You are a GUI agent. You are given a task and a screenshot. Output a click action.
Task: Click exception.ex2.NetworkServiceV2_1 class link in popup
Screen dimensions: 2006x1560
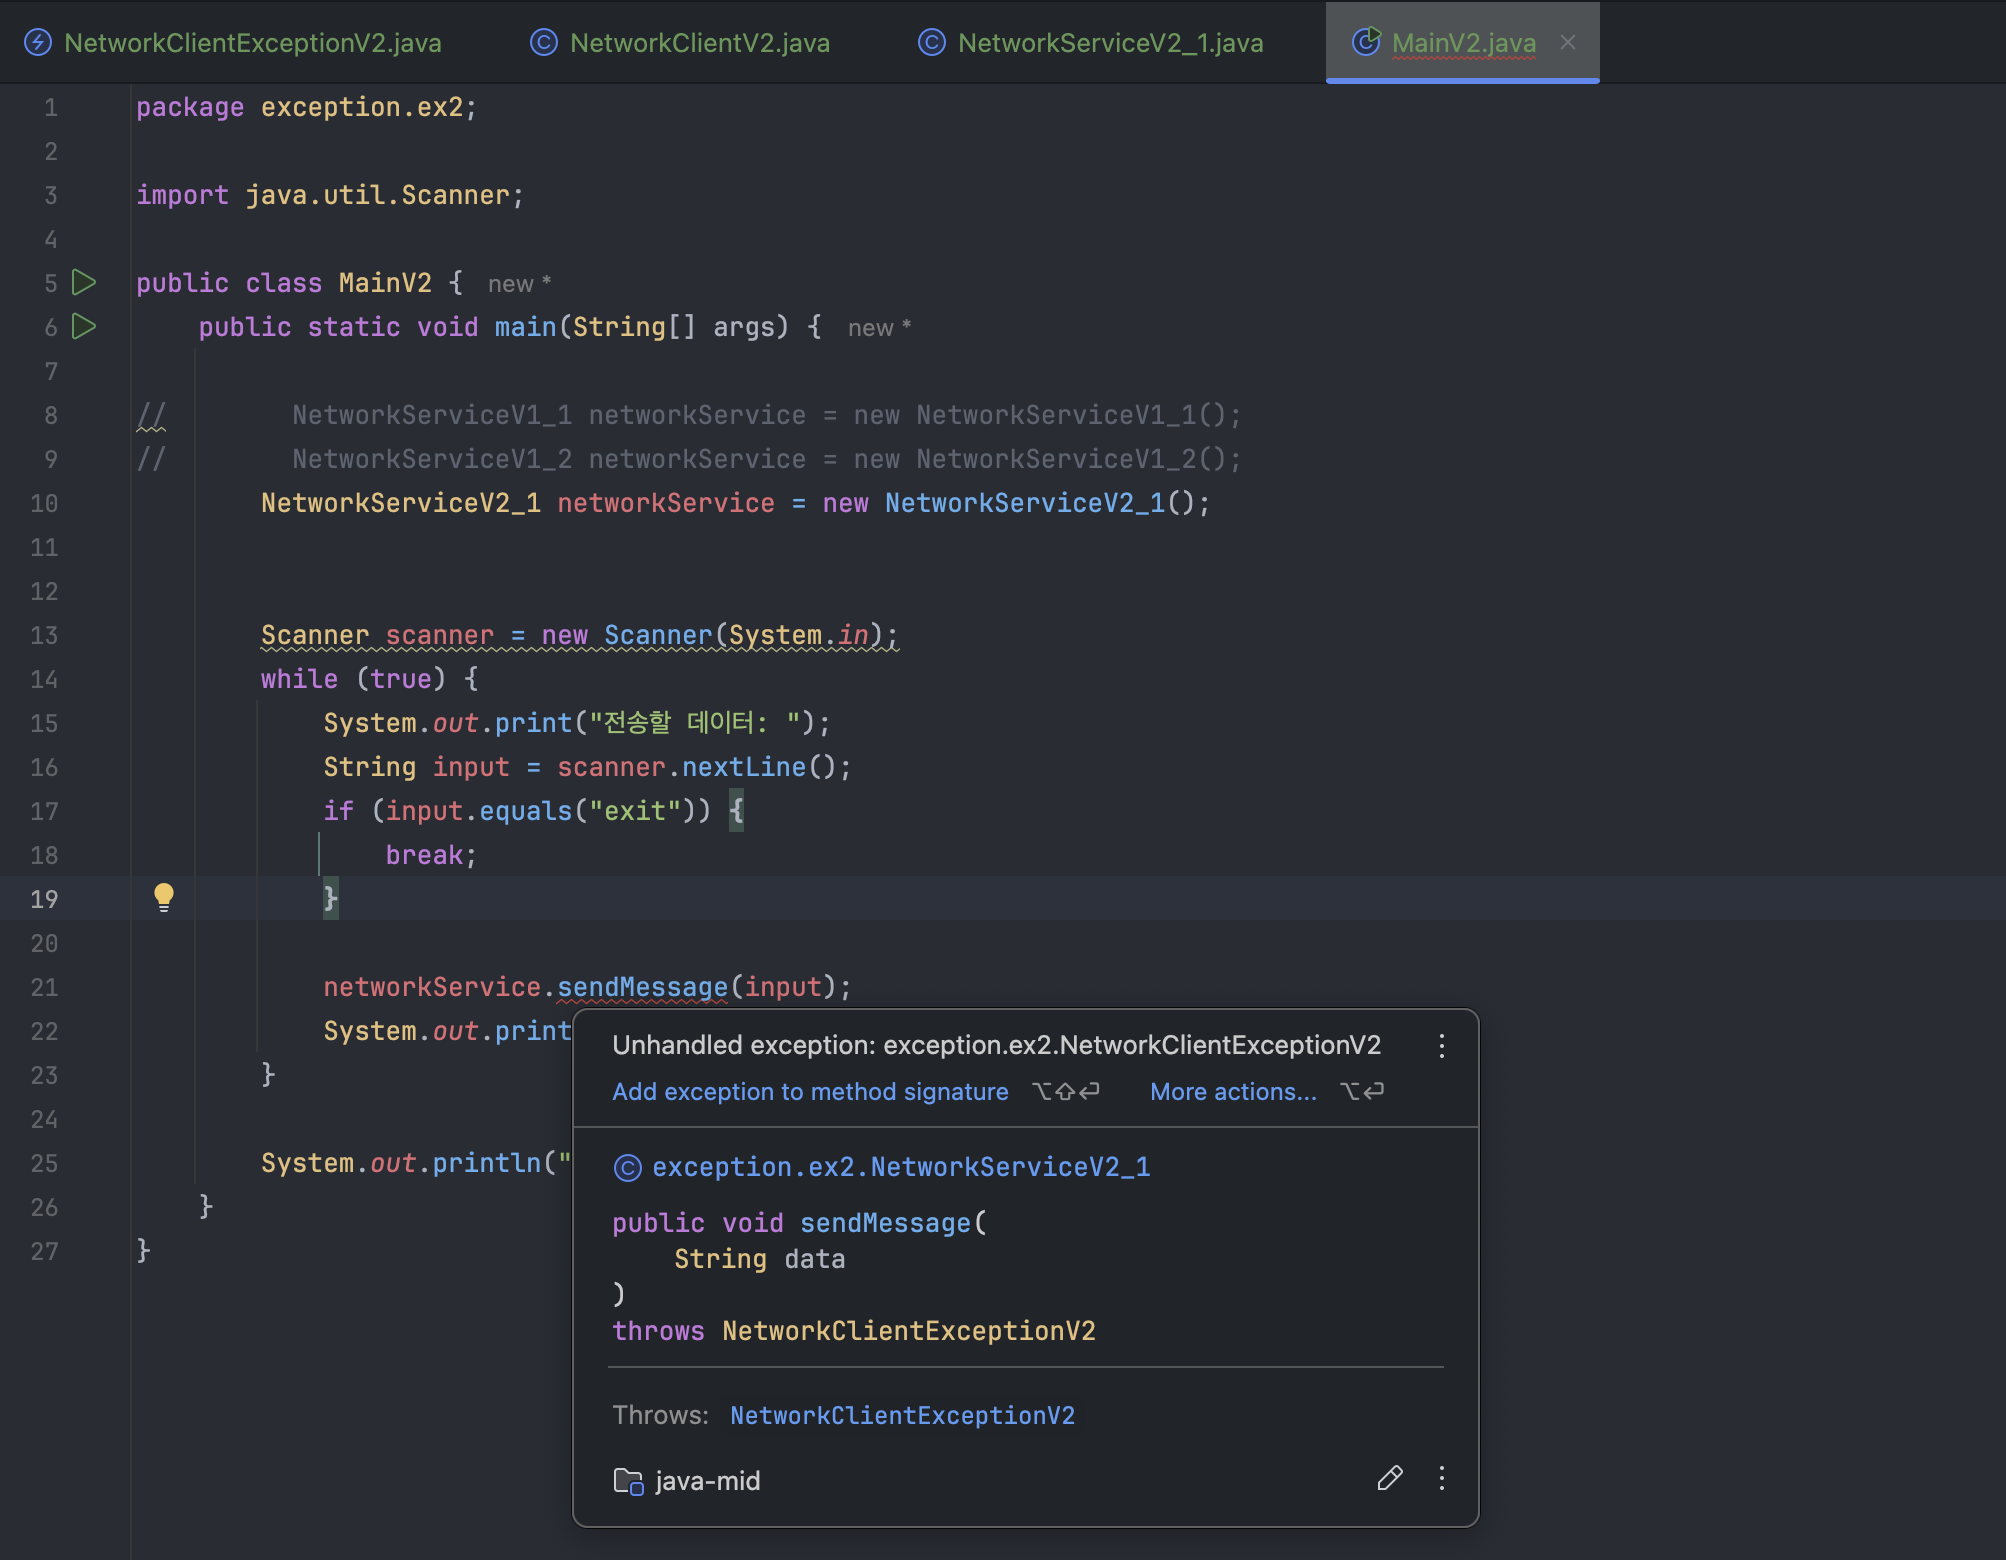900,1167
